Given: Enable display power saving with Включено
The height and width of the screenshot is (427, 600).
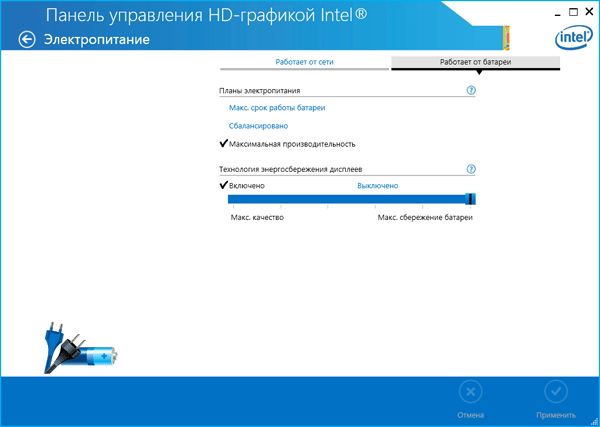Looking at the screenshot, I should pos(246,186).
